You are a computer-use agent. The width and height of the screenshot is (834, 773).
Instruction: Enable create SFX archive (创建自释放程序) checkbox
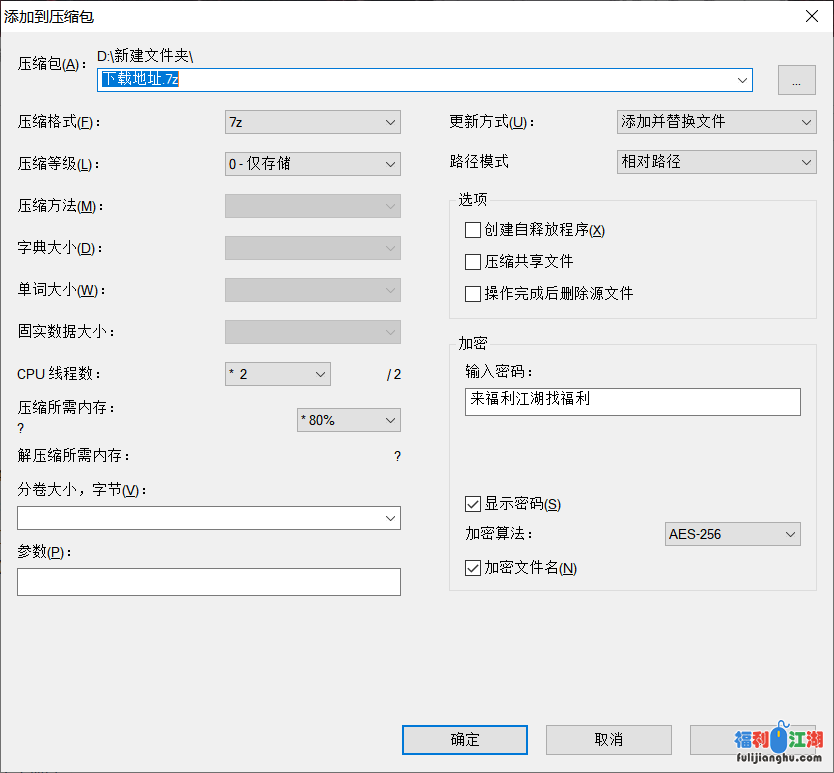tap(473, 230)
